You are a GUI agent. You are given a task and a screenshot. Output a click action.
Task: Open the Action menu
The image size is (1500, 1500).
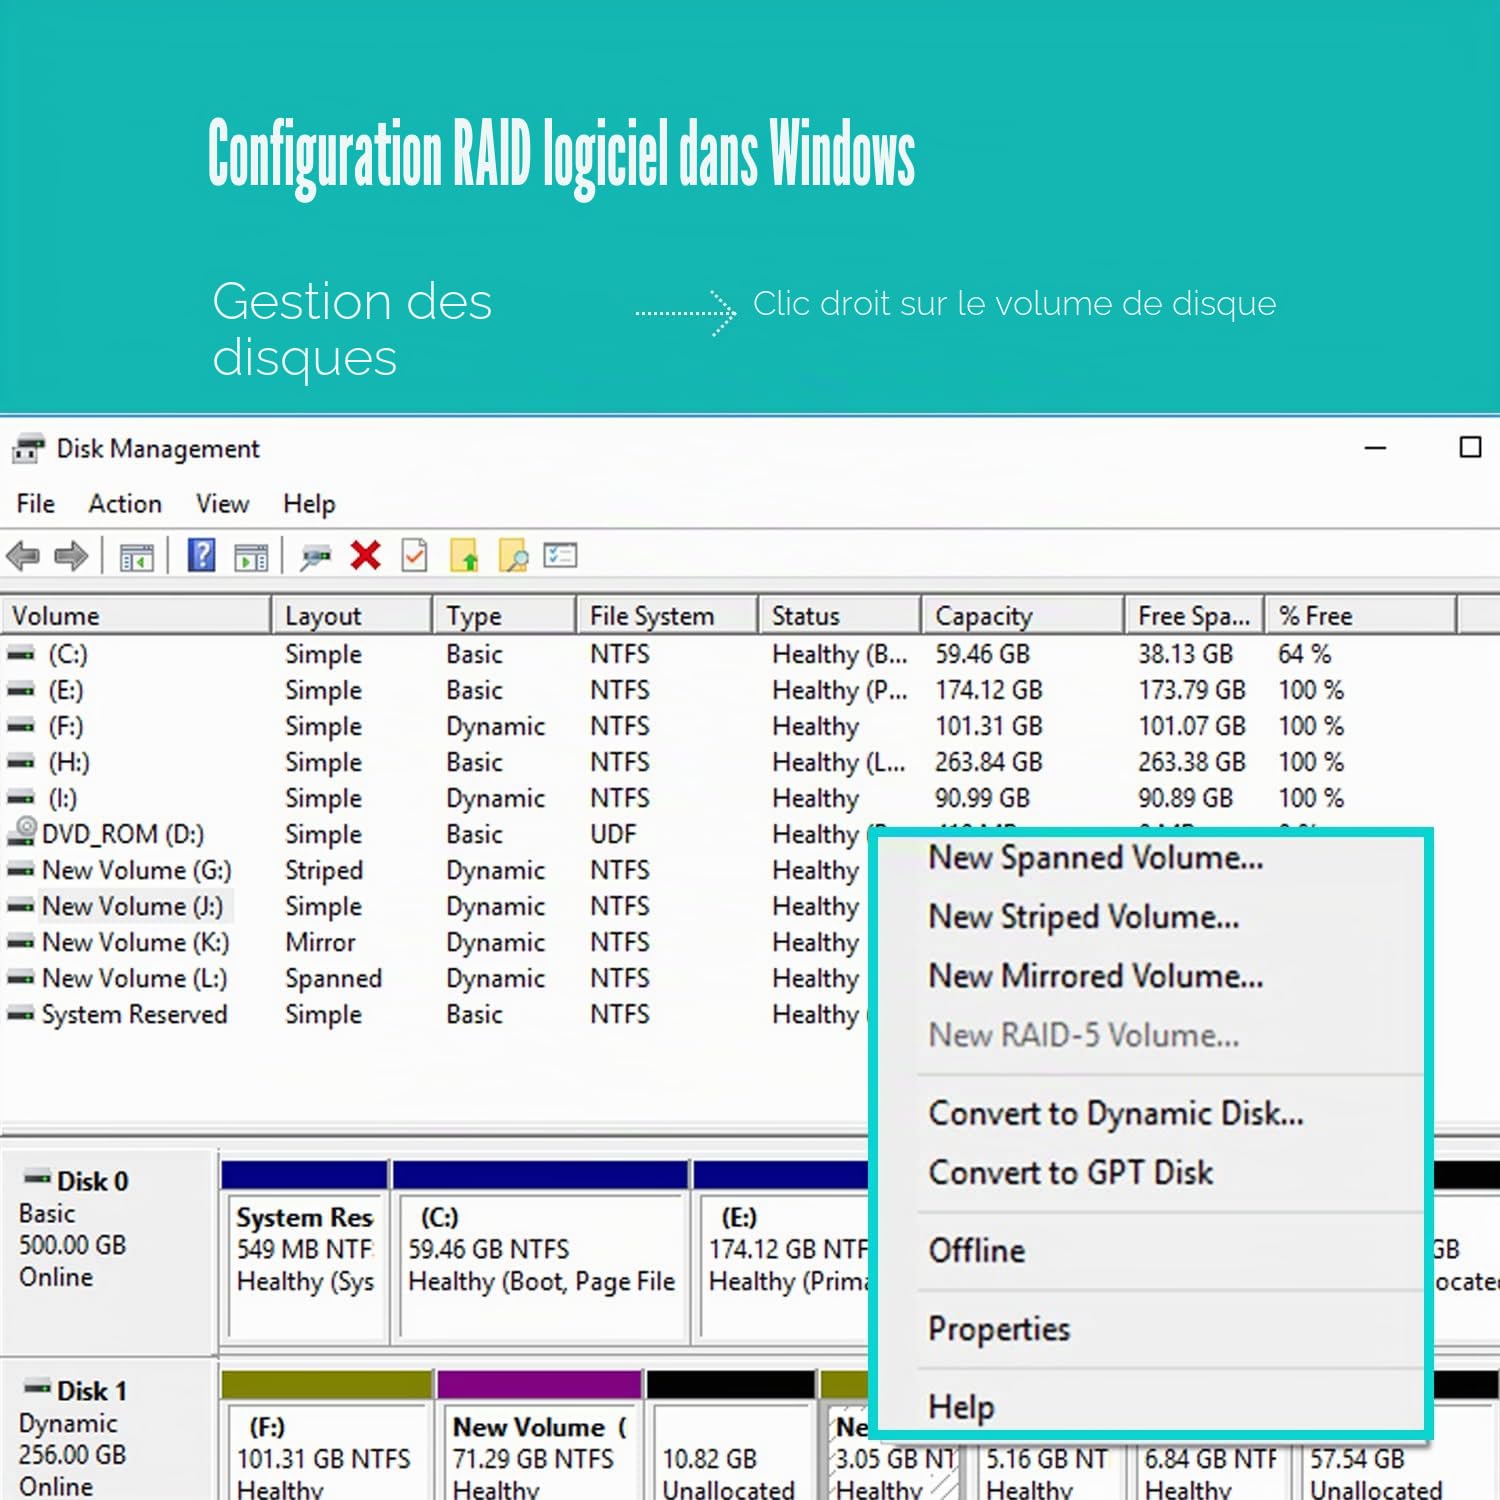[x=125, y=503]
